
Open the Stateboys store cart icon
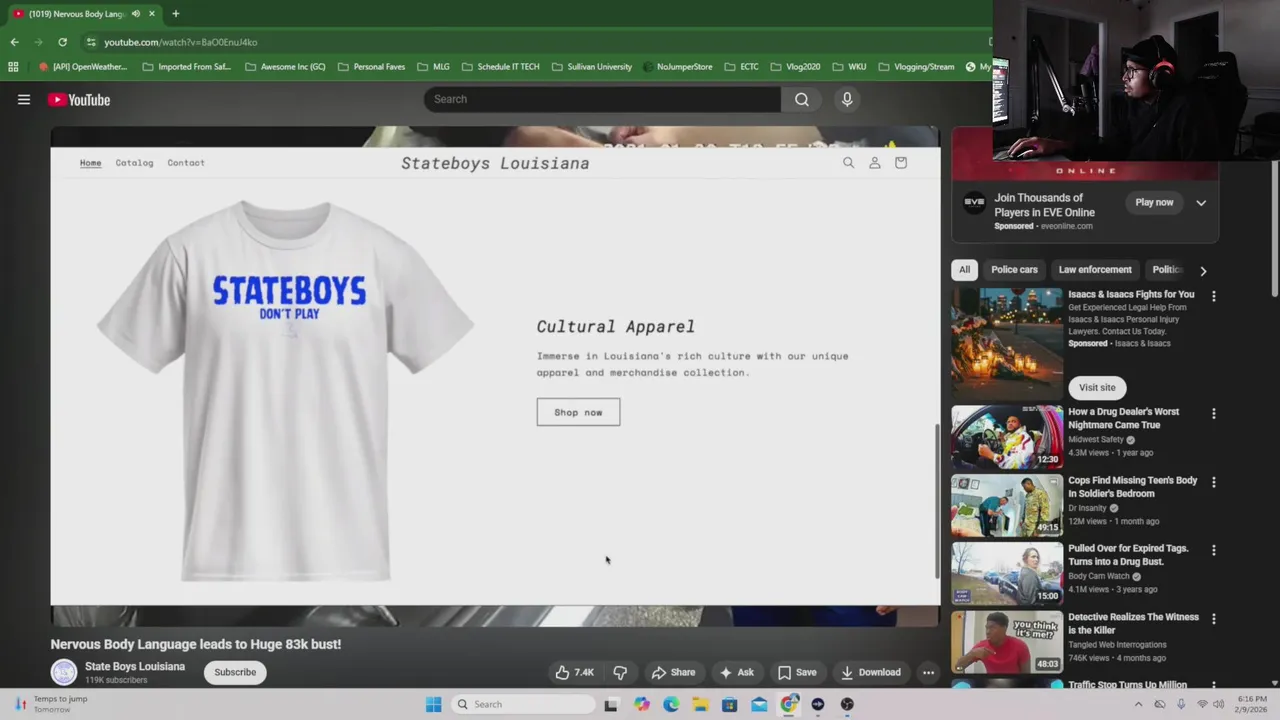click(900, 162)
